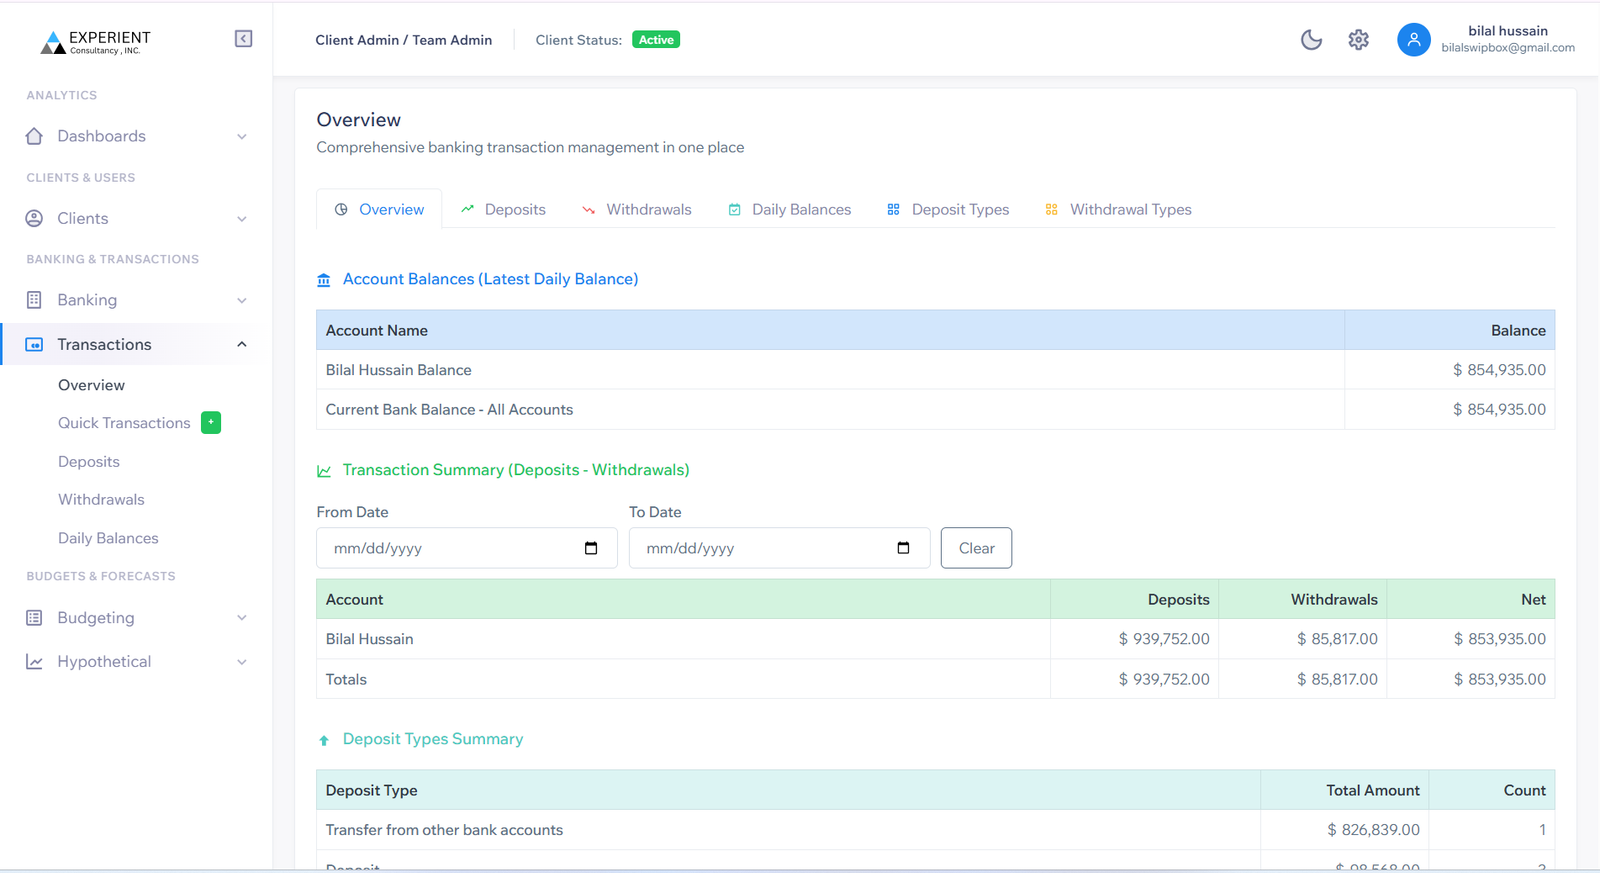Click Transfer from other bank accounts row

pos(935,830)
